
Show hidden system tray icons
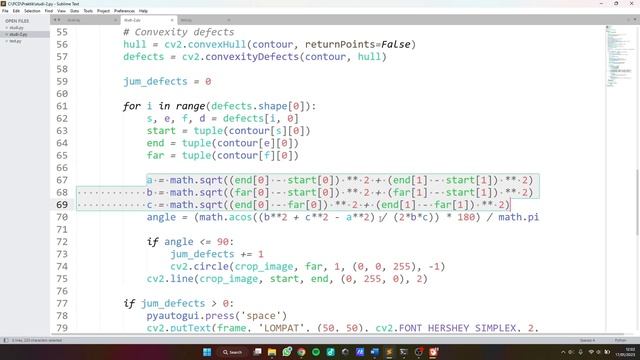(563, 352)
